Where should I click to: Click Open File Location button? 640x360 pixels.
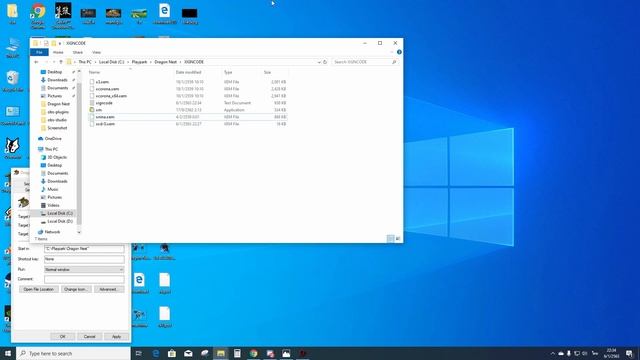pos(39,289)
